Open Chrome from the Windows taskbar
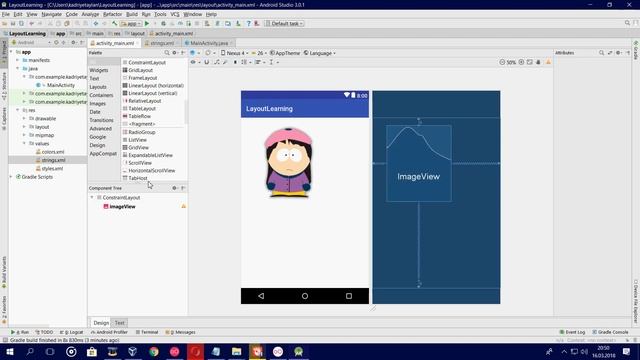Image resolution: width=640 pixels, height=360 pixels. point(154,351)
